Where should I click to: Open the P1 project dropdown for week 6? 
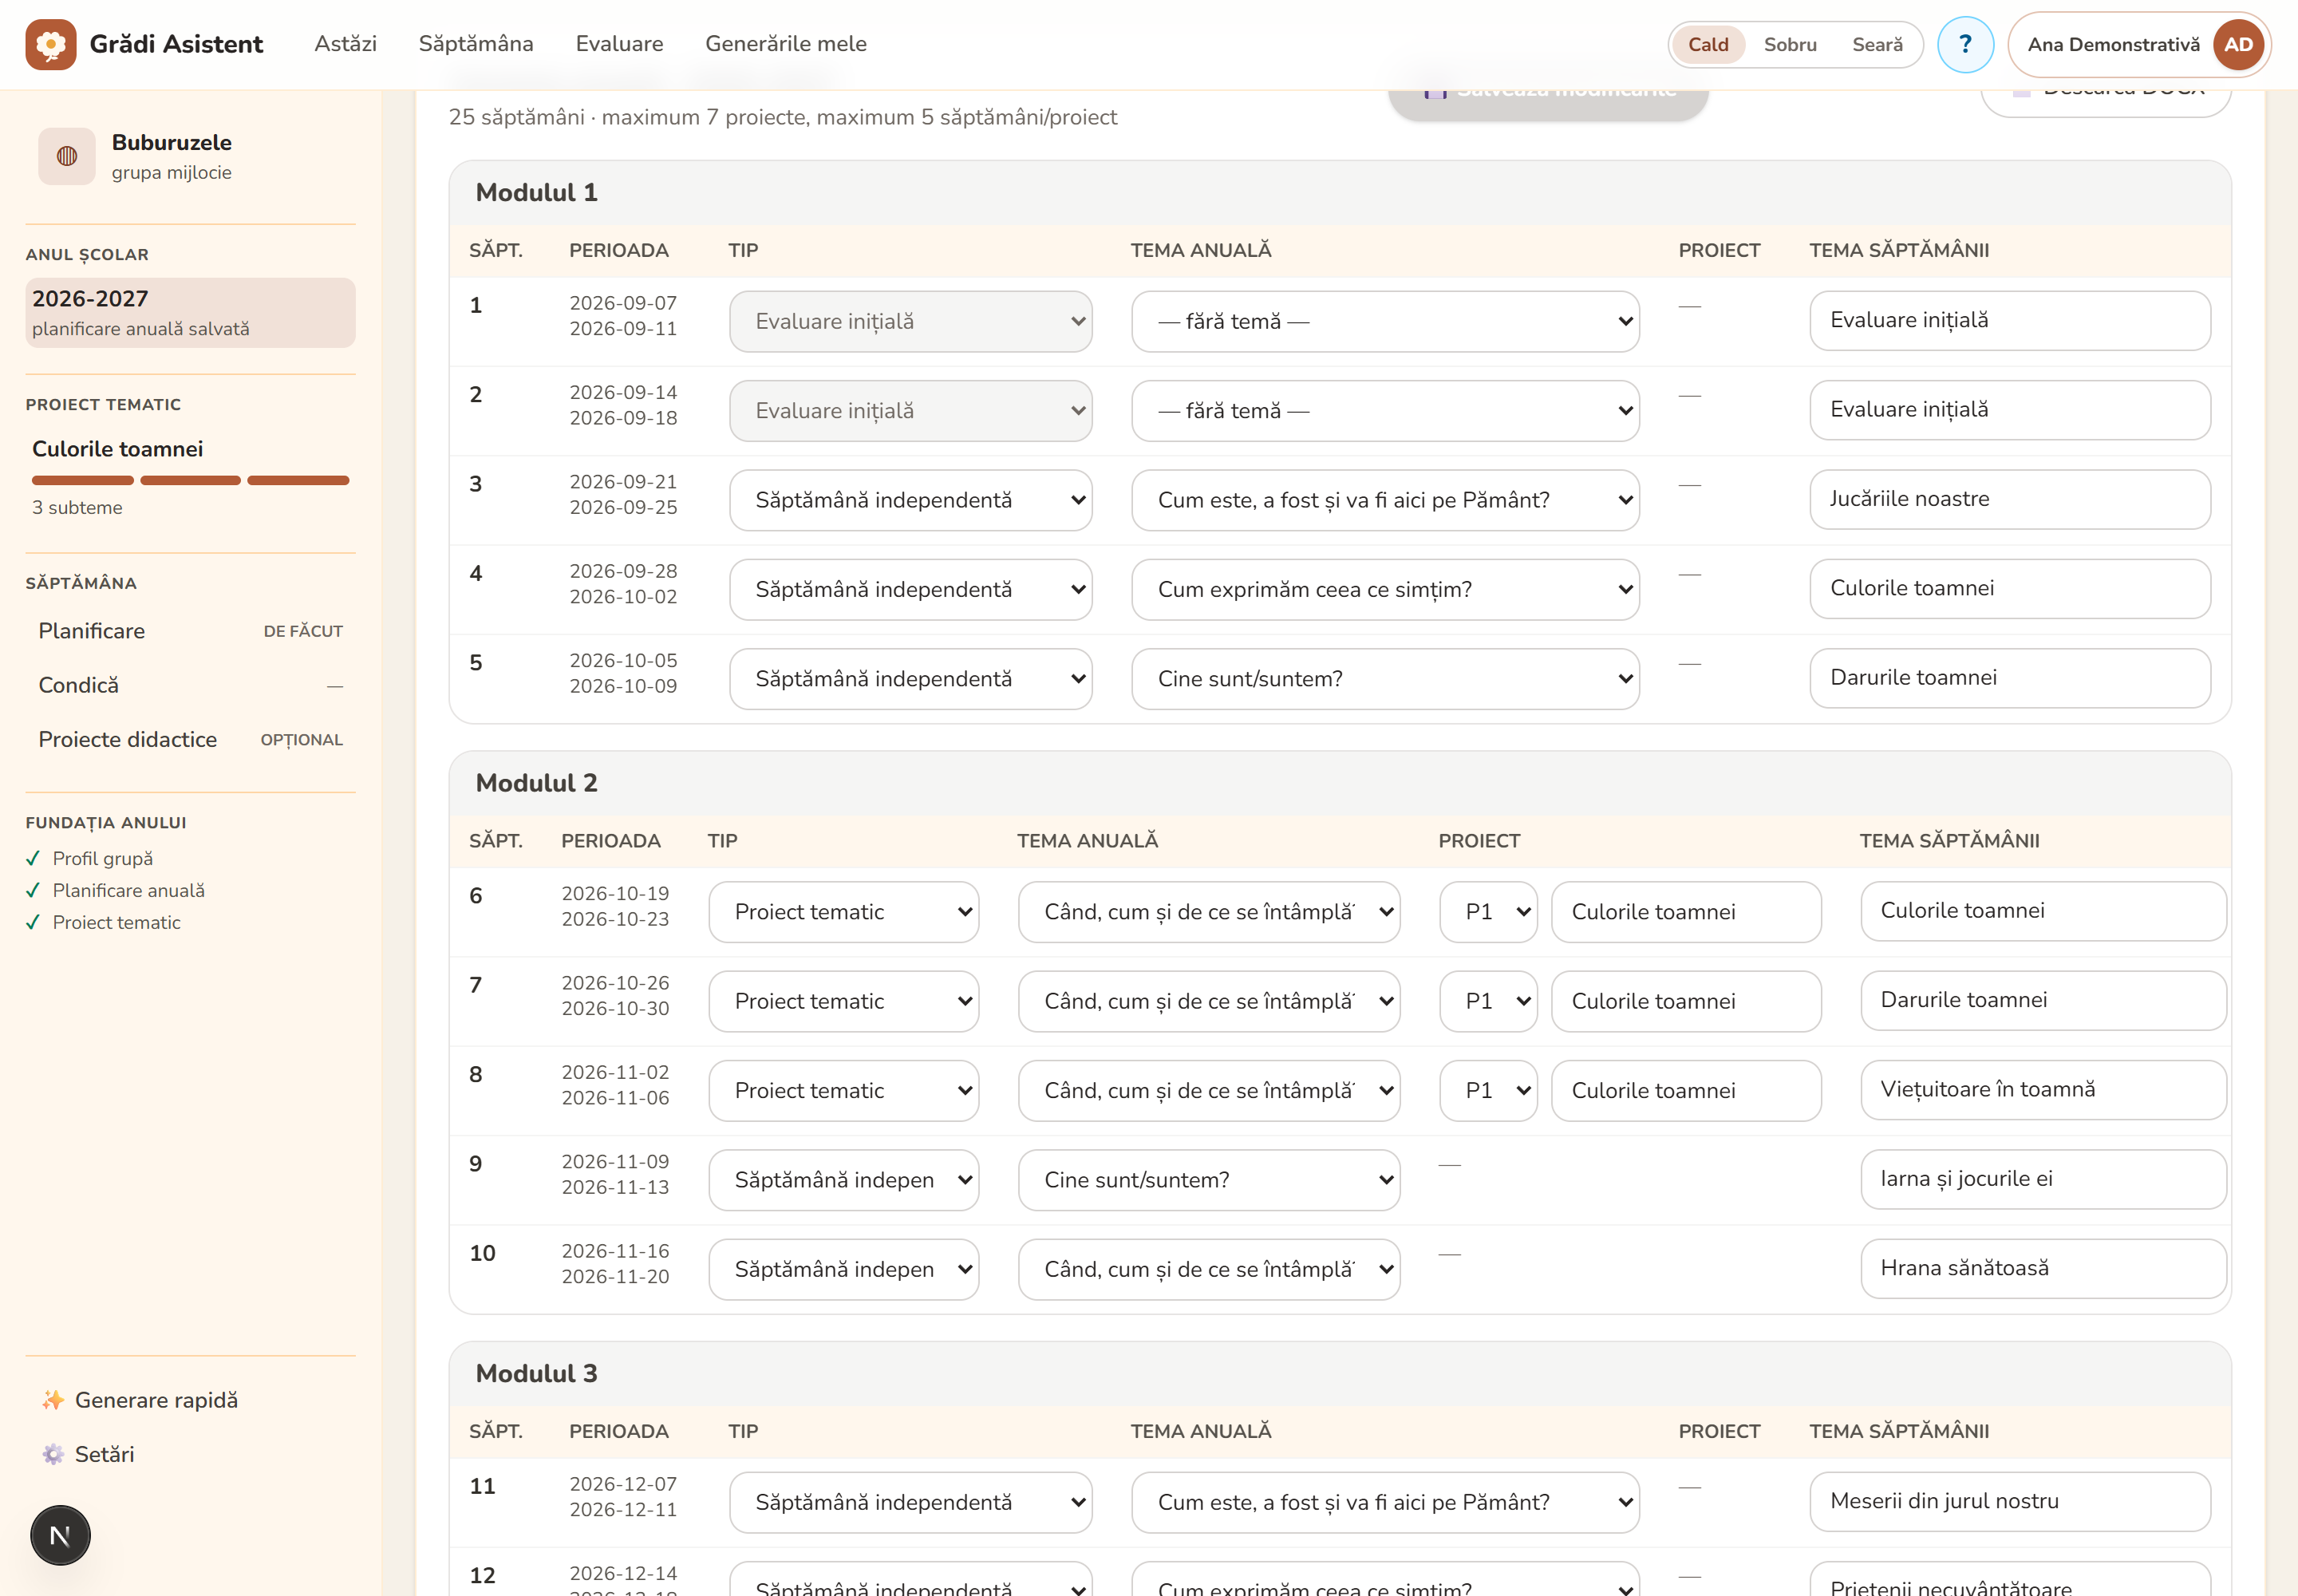pos(1488,912)
